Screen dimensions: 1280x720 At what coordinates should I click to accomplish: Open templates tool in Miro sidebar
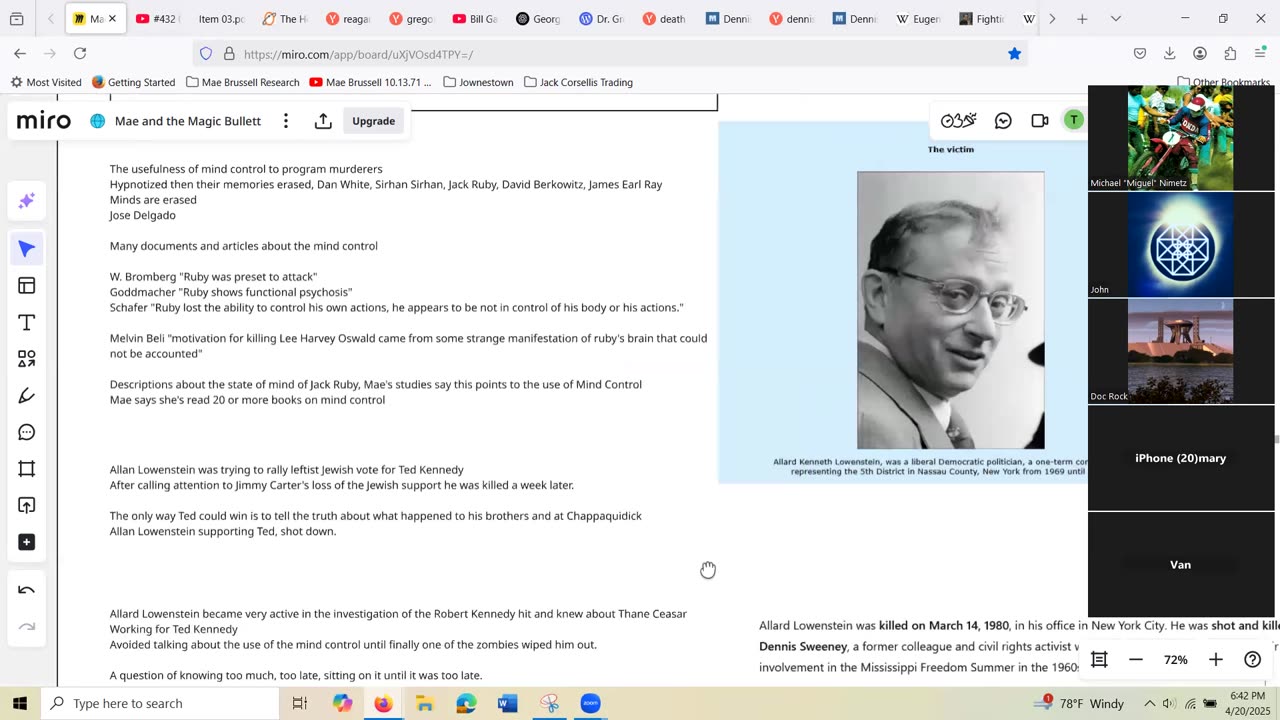point(27,286)
